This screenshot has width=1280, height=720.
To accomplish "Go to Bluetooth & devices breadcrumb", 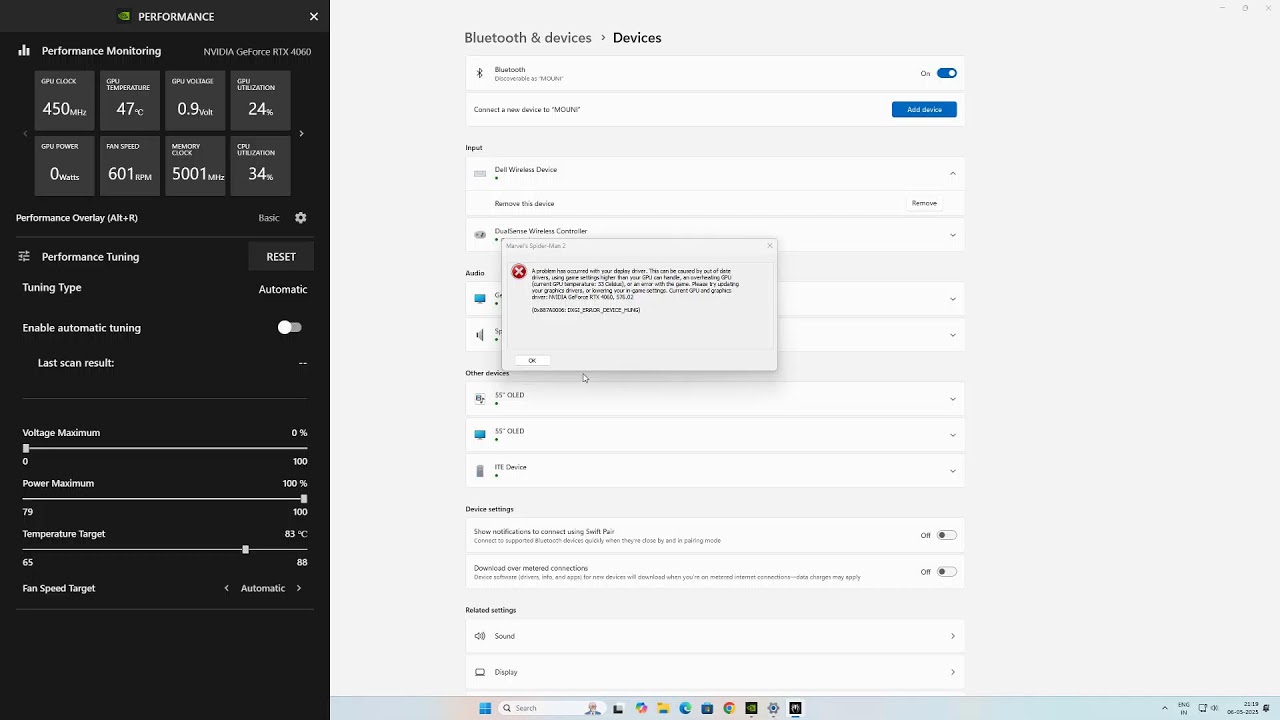I will tap(528, 38).
